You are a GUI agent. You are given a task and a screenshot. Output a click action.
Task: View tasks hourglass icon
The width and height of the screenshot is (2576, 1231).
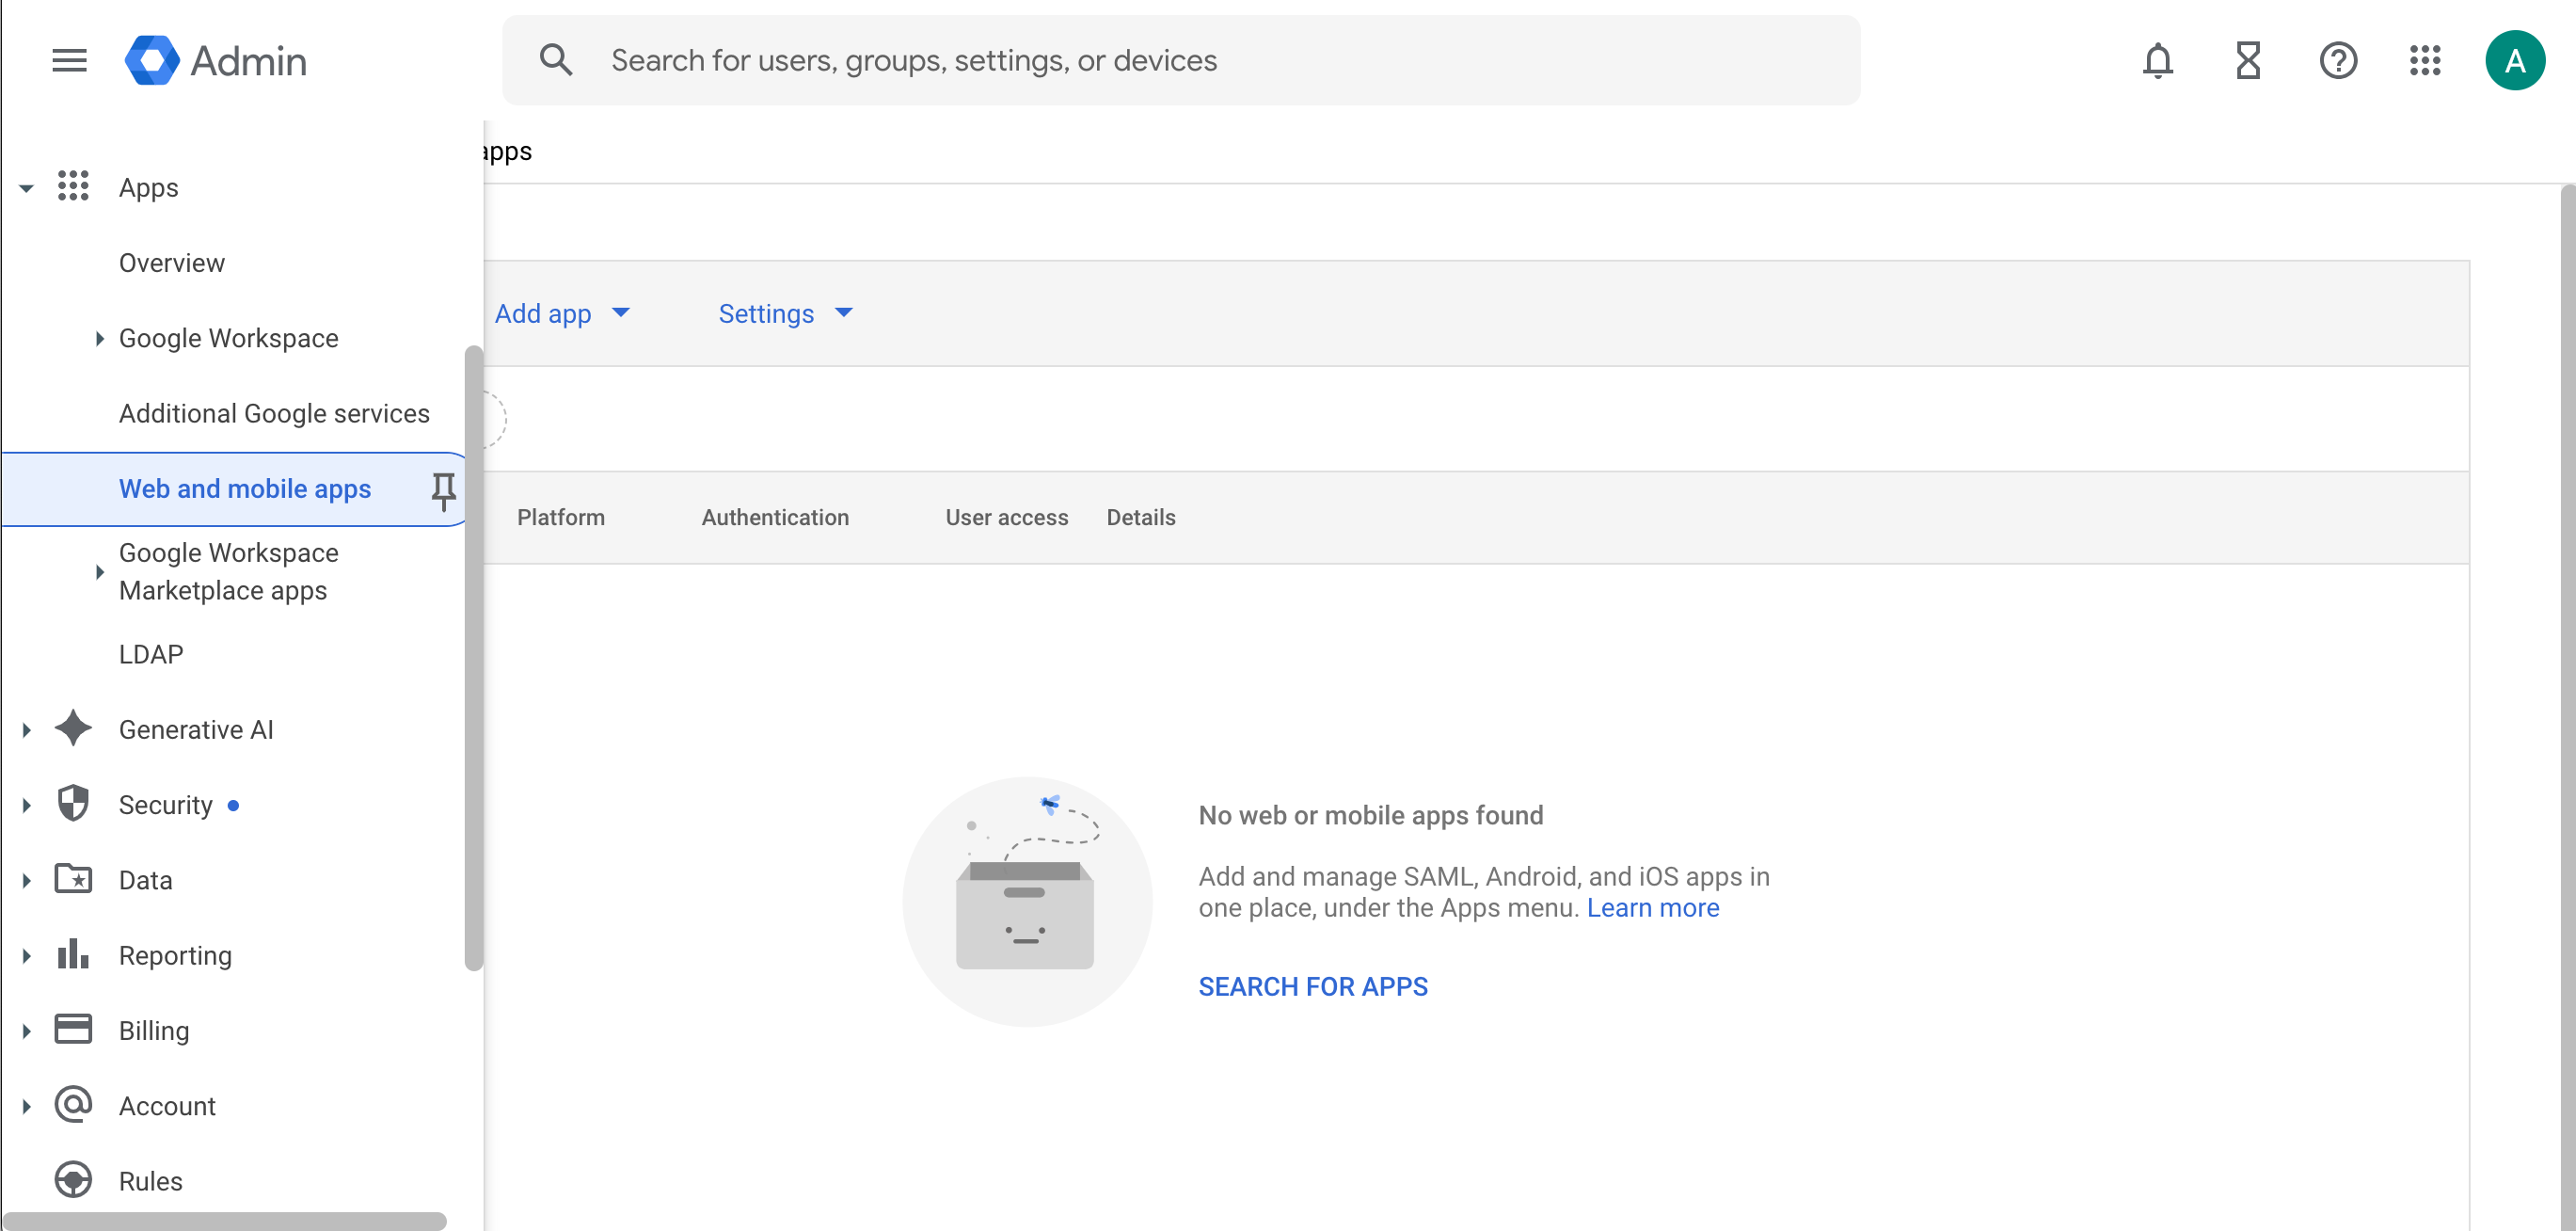[x=2247, y=61]
